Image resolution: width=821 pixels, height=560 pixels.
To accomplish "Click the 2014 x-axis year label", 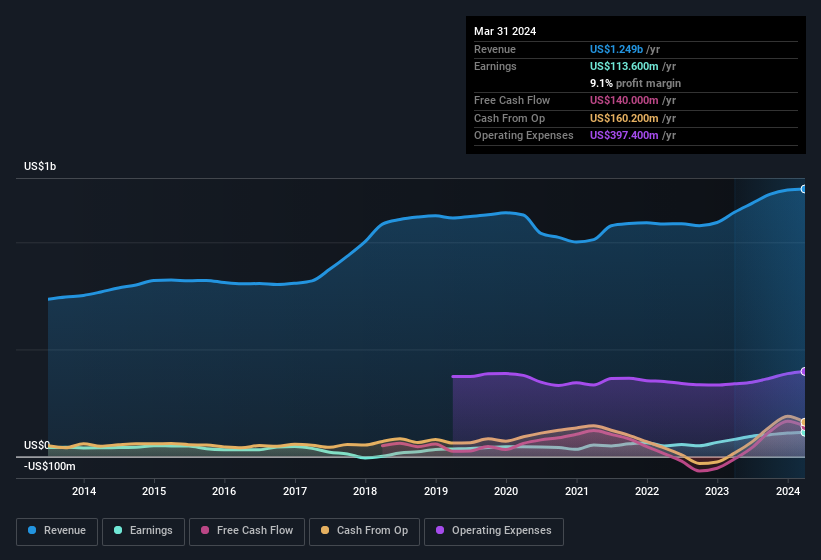I will point(84,491).
